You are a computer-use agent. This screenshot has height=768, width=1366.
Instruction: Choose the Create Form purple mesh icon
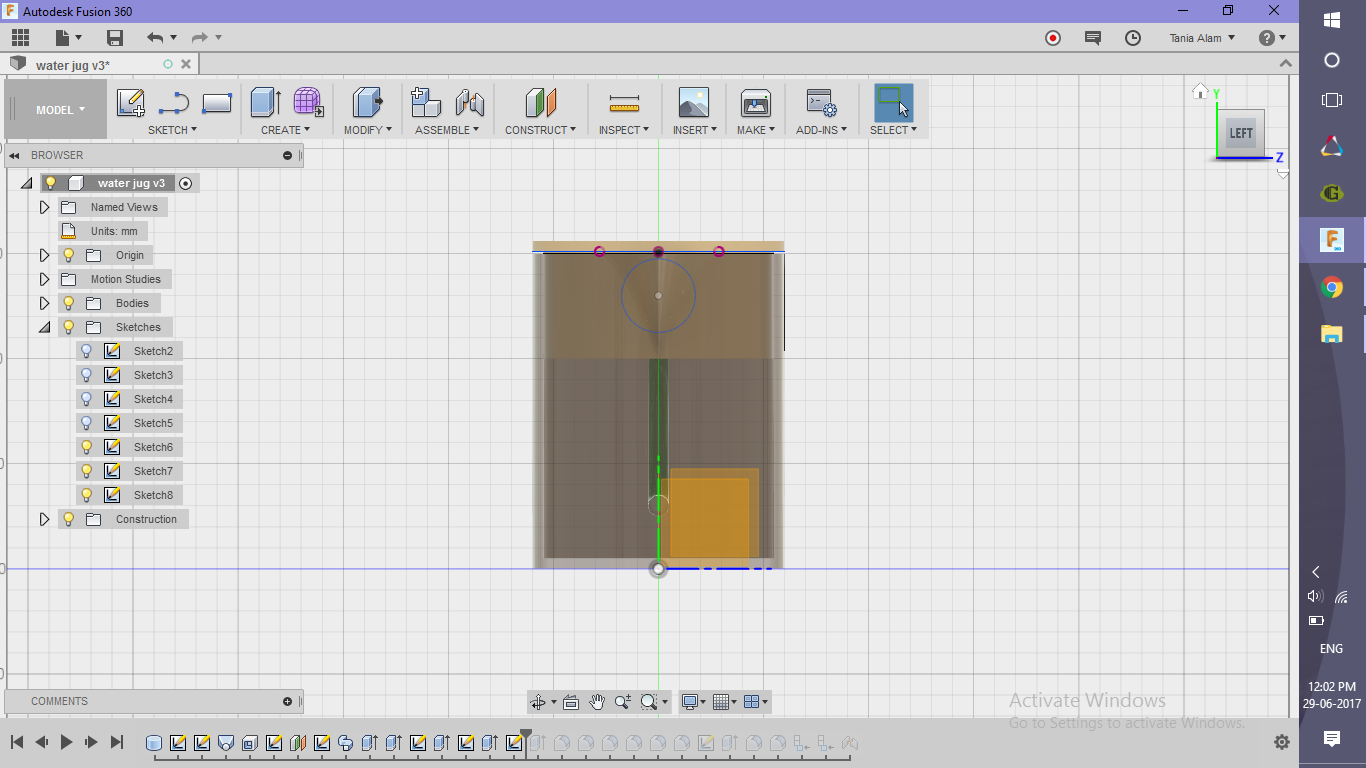pyautogui.click(x=308, y=103)
